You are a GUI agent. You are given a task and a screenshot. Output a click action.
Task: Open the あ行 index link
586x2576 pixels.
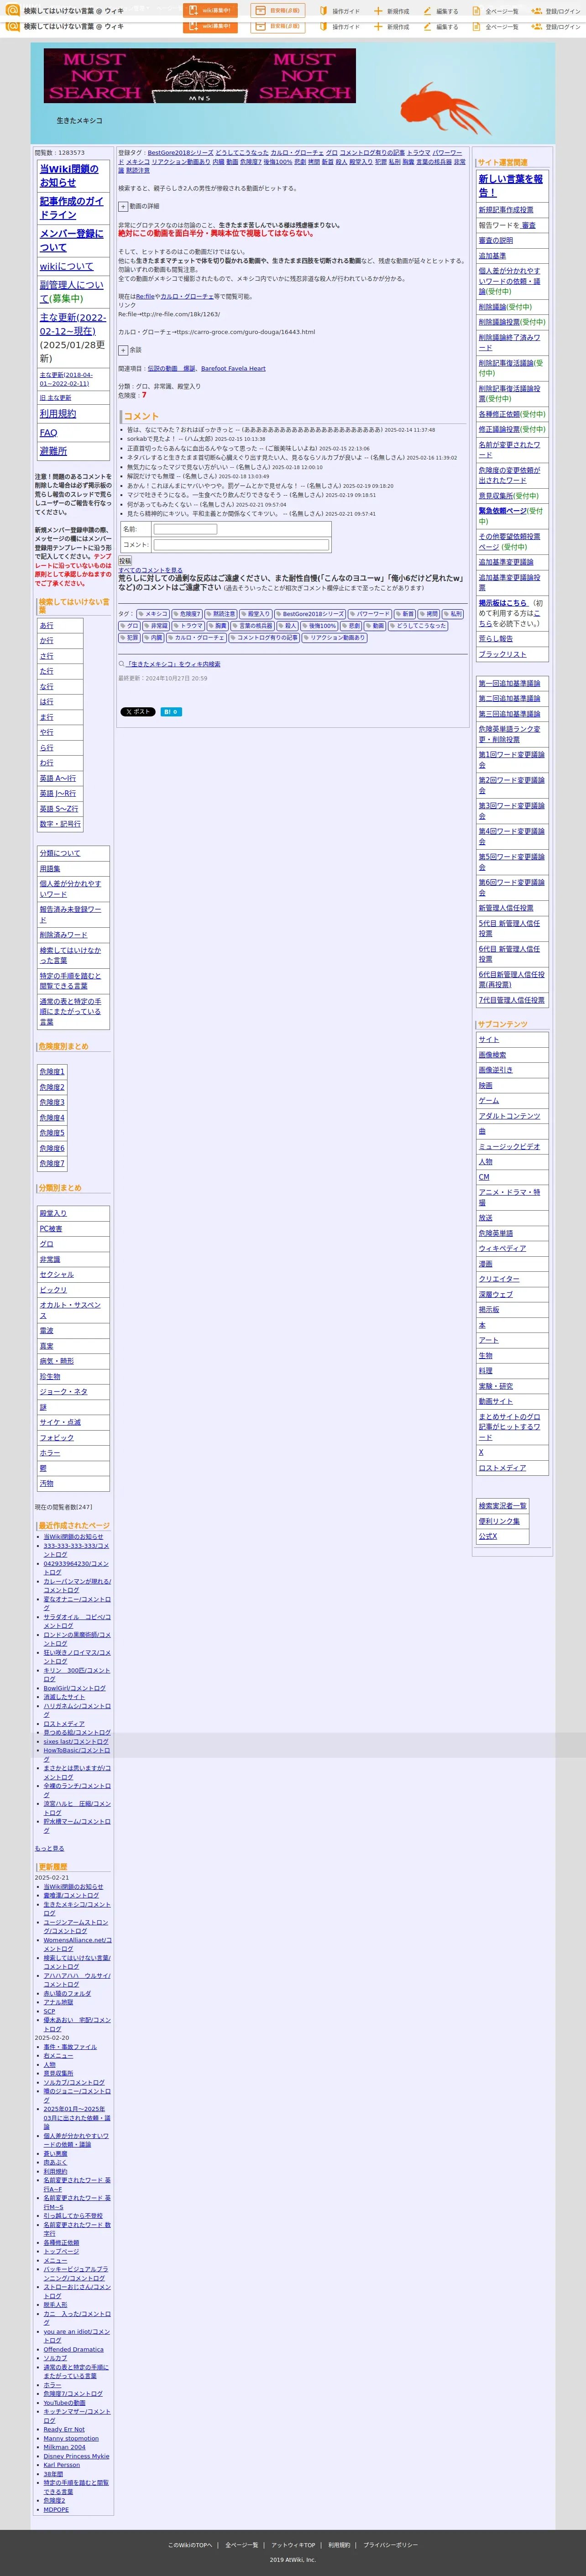click(x=46, y=625)
